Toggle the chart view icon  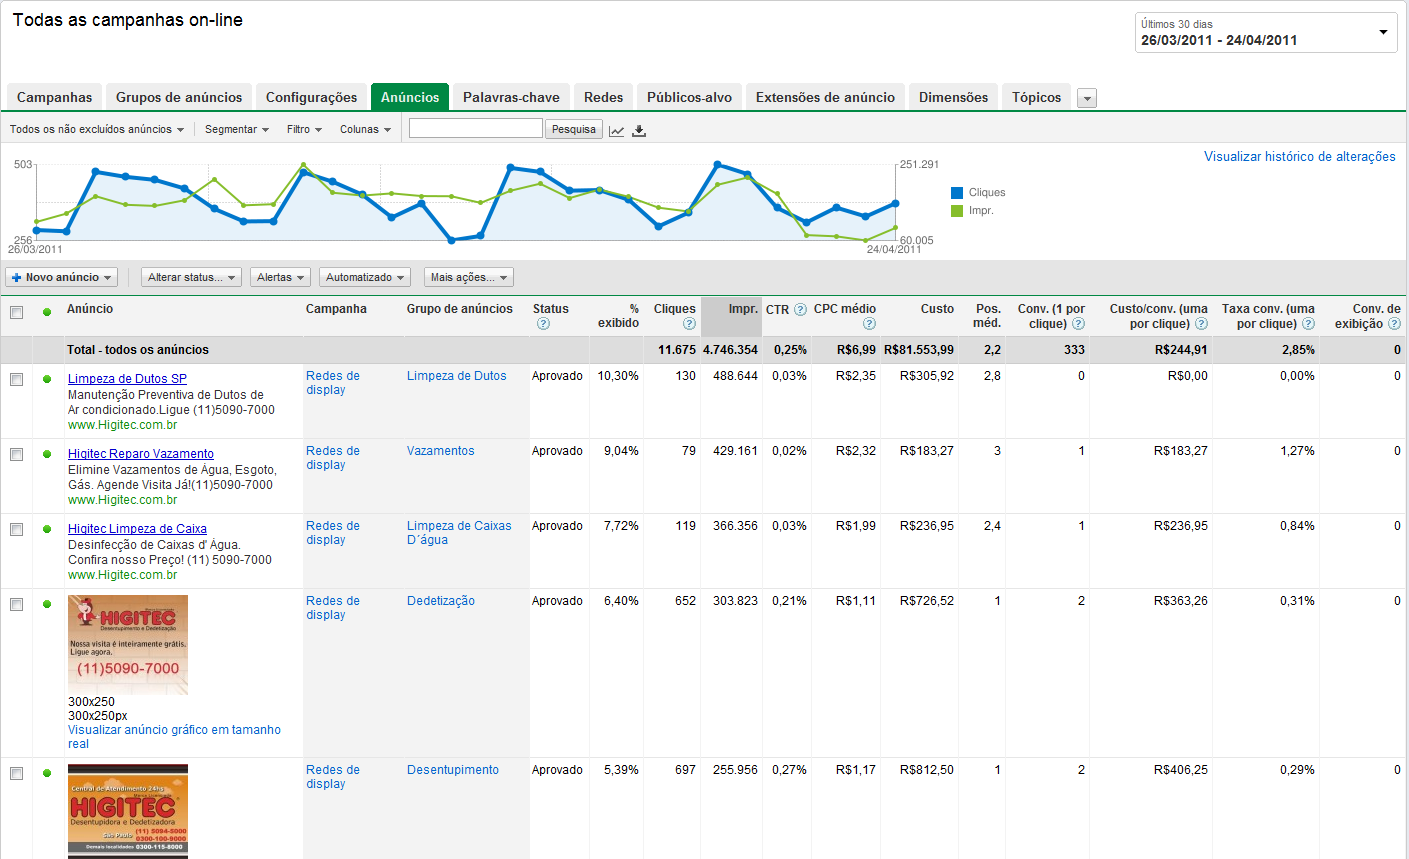click(x=617, y=130)
